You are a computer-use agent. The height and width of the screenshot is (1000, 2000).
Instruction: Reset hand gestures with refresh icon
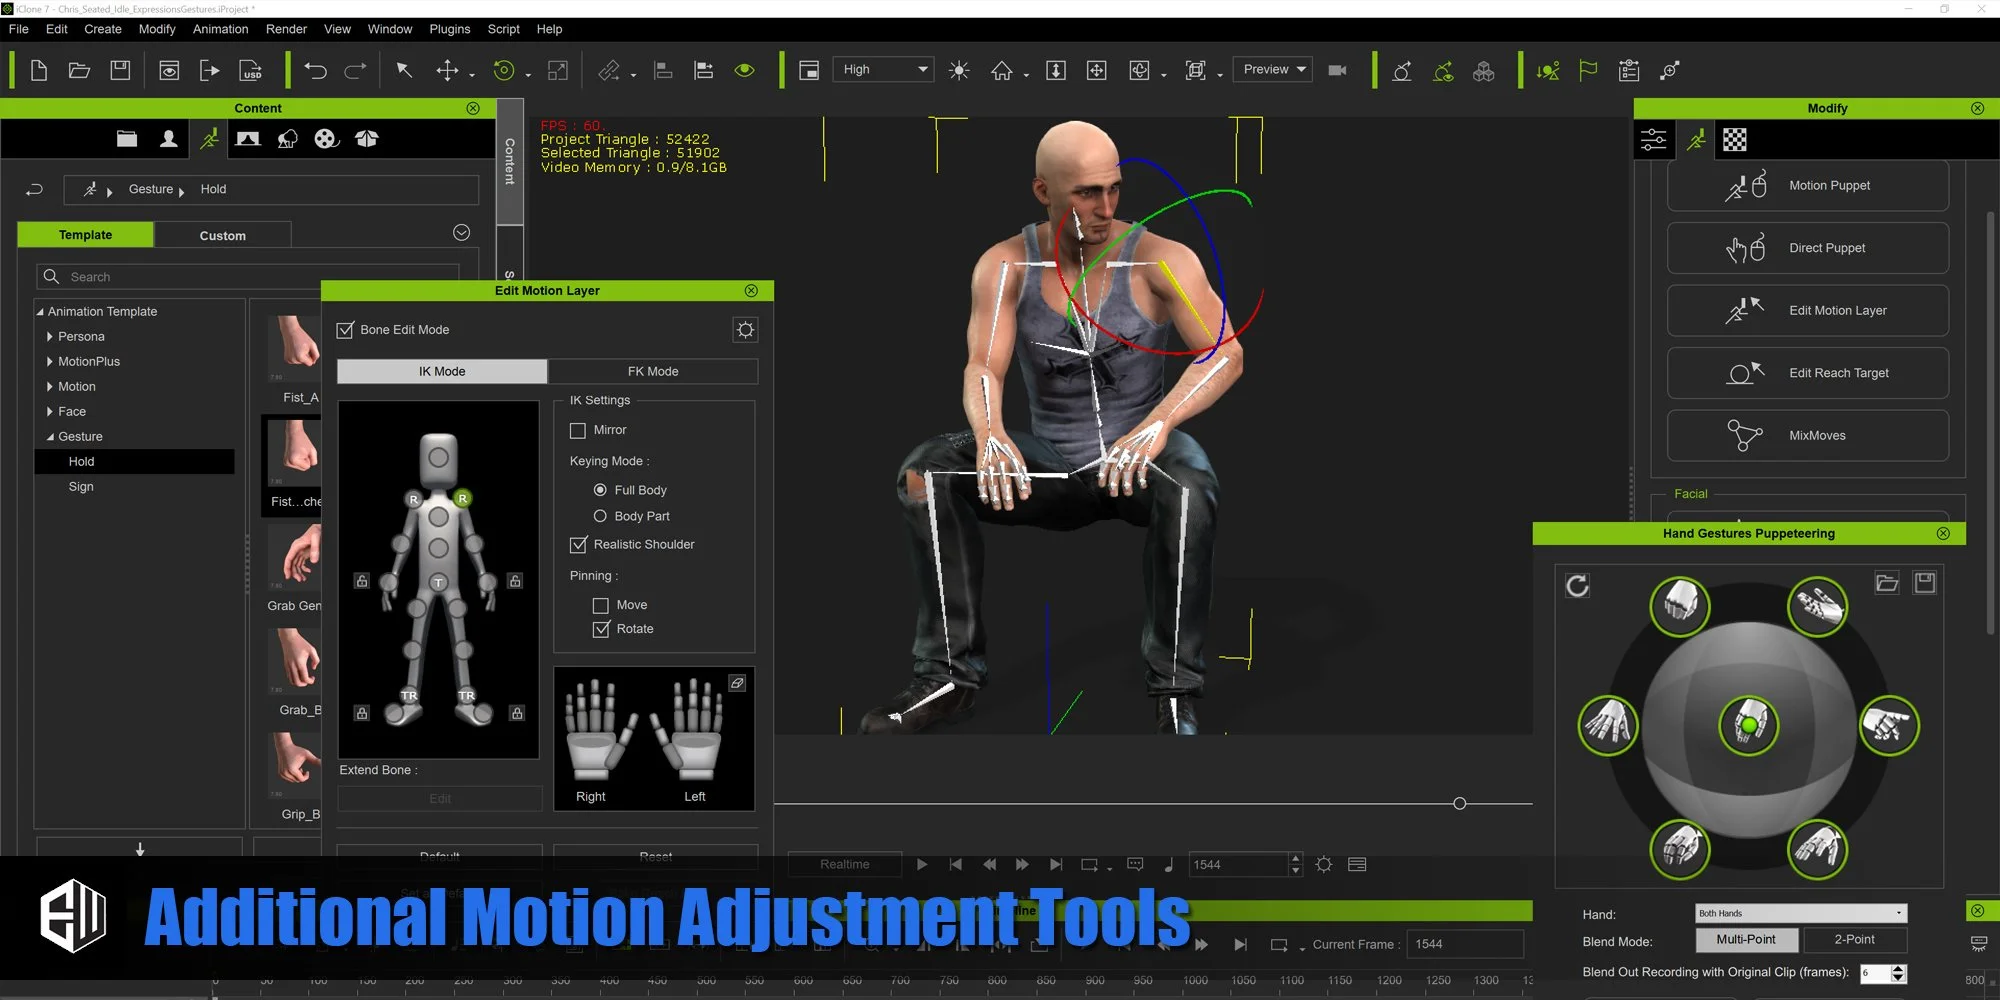[1577, 586]
